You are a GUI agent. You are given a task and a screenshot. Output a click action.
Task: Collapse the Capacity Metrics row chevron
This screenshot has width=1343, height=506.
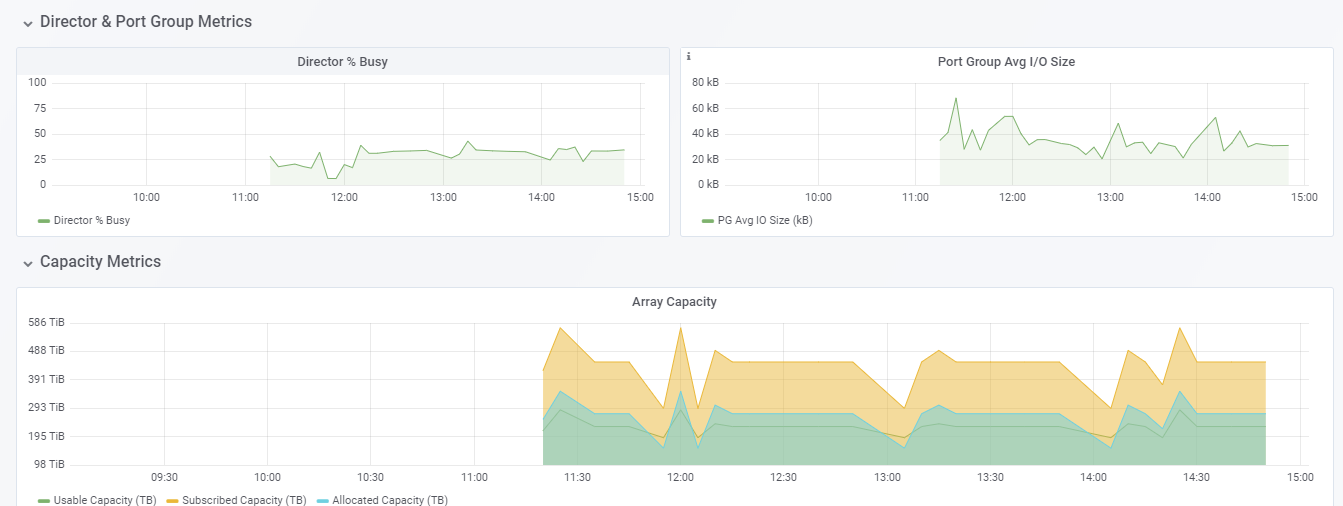pos(28,263)
